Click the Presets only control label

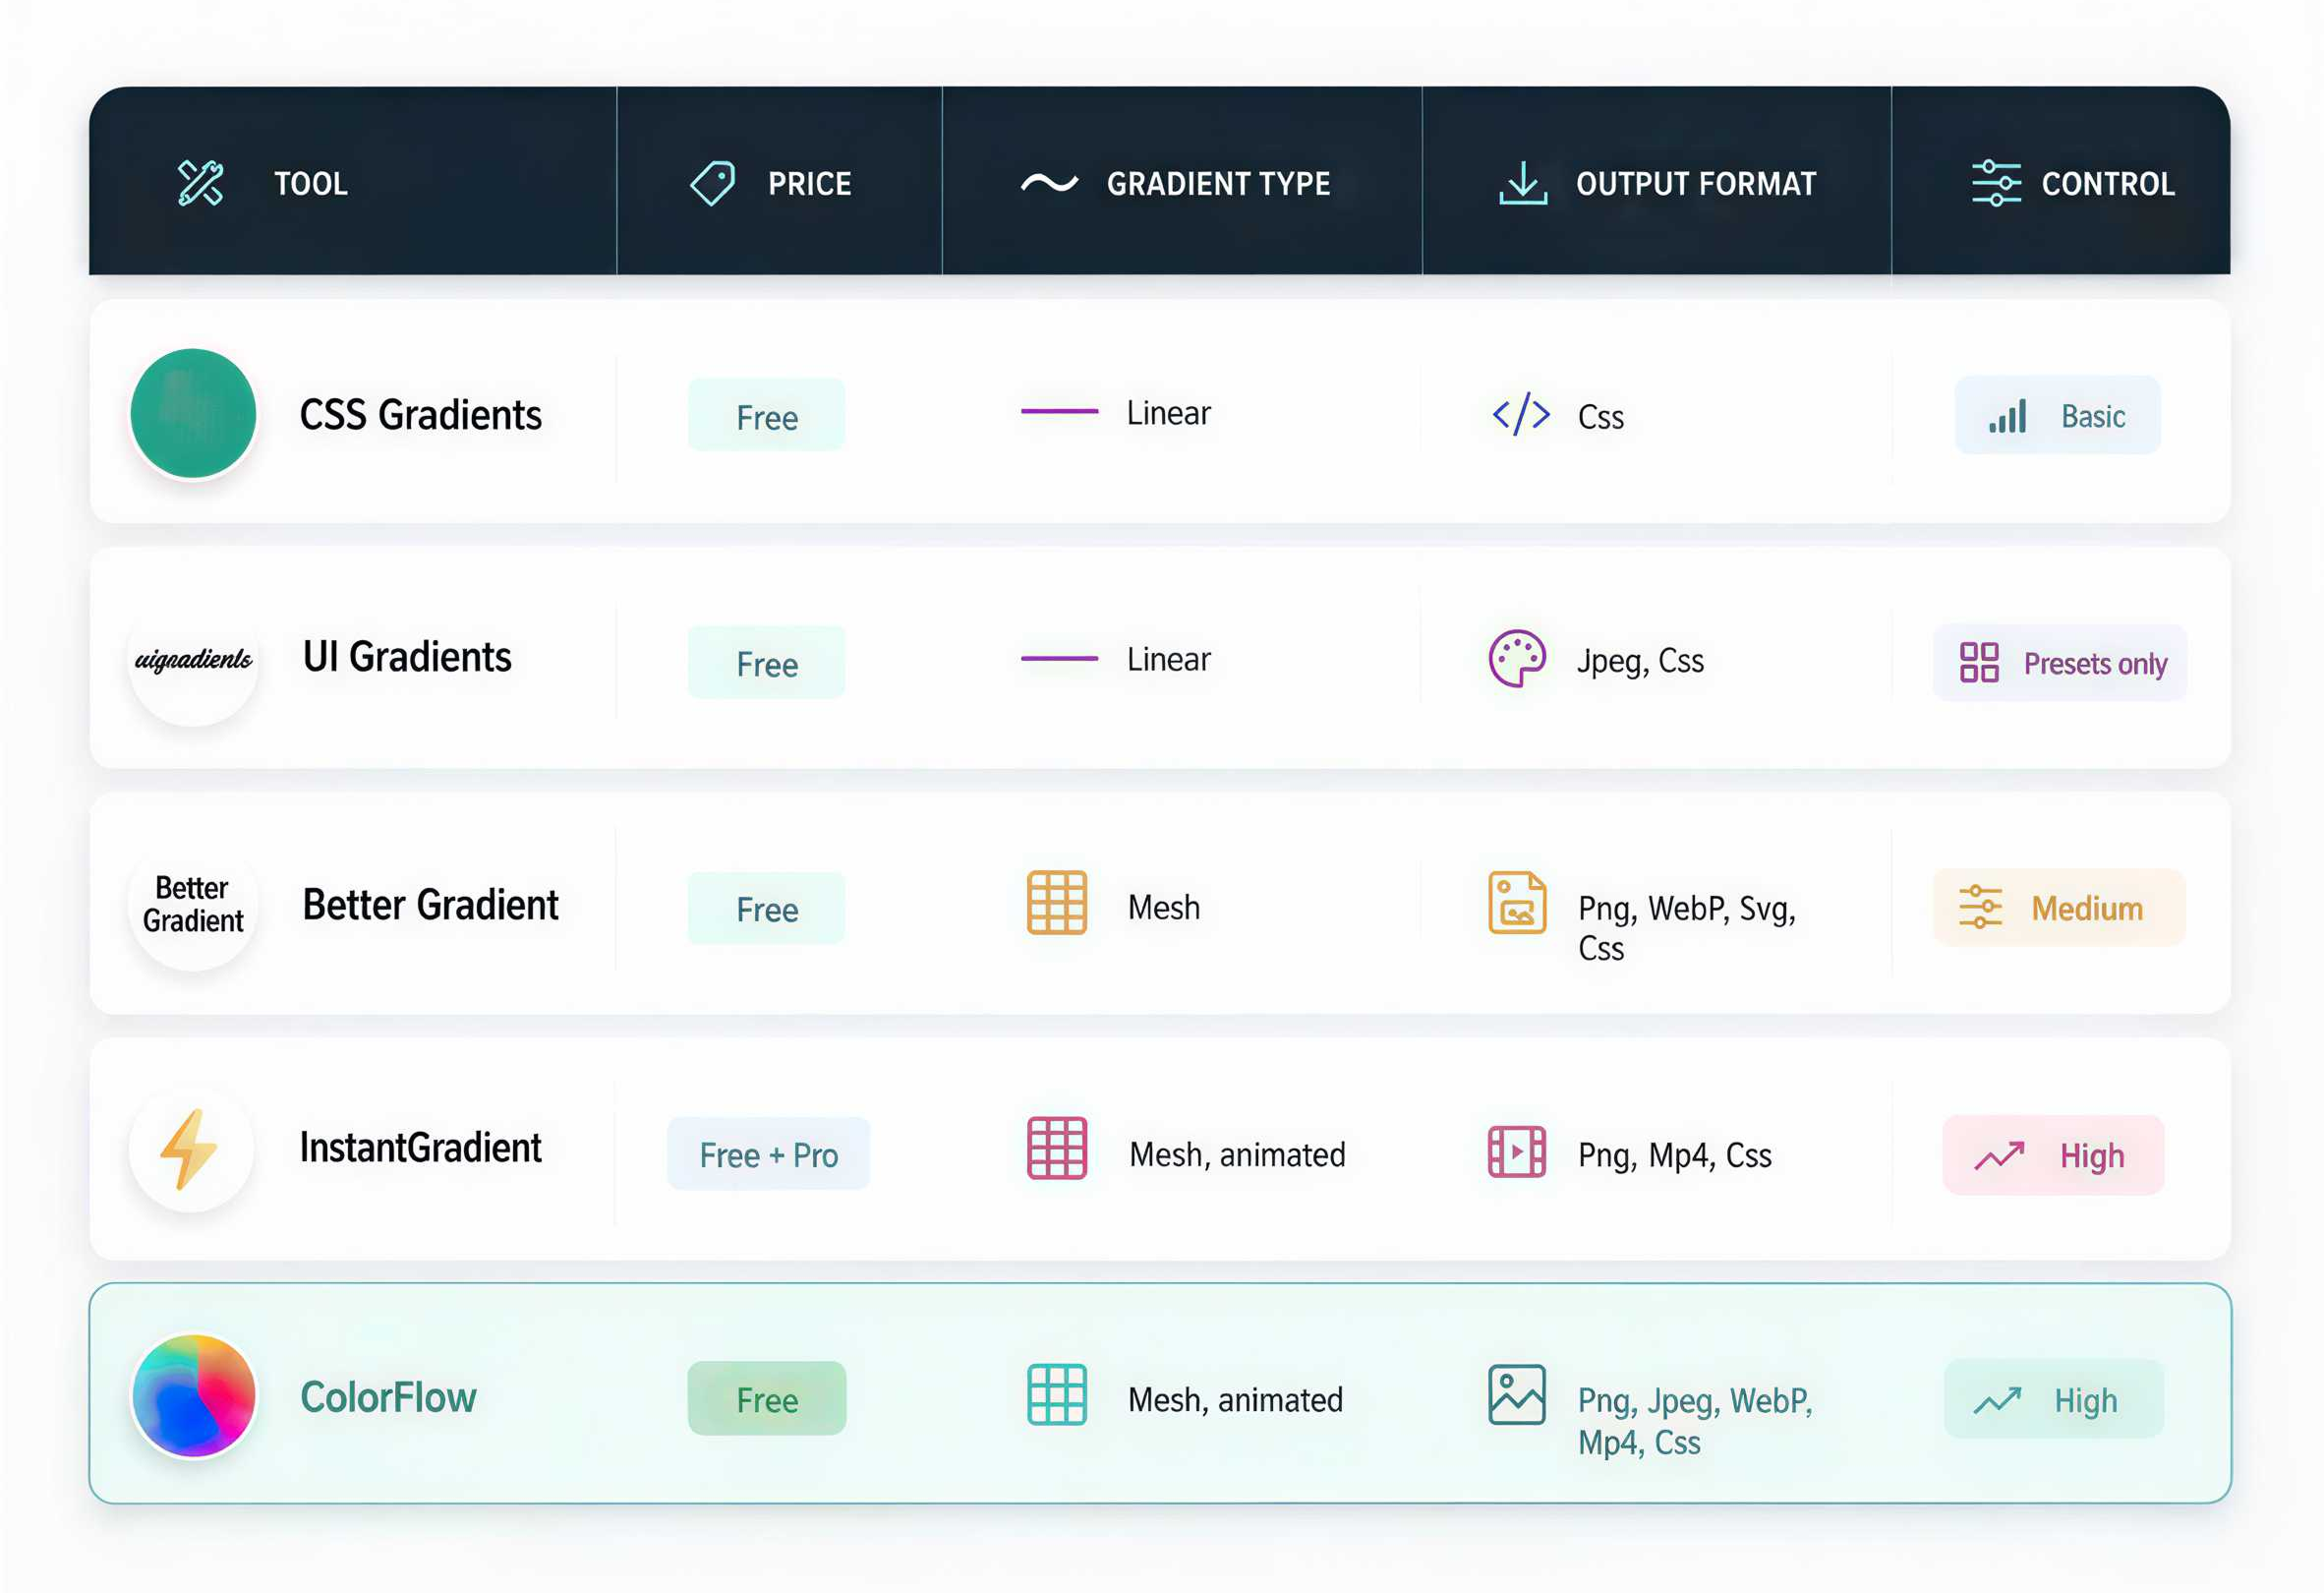pos(2095,664)
